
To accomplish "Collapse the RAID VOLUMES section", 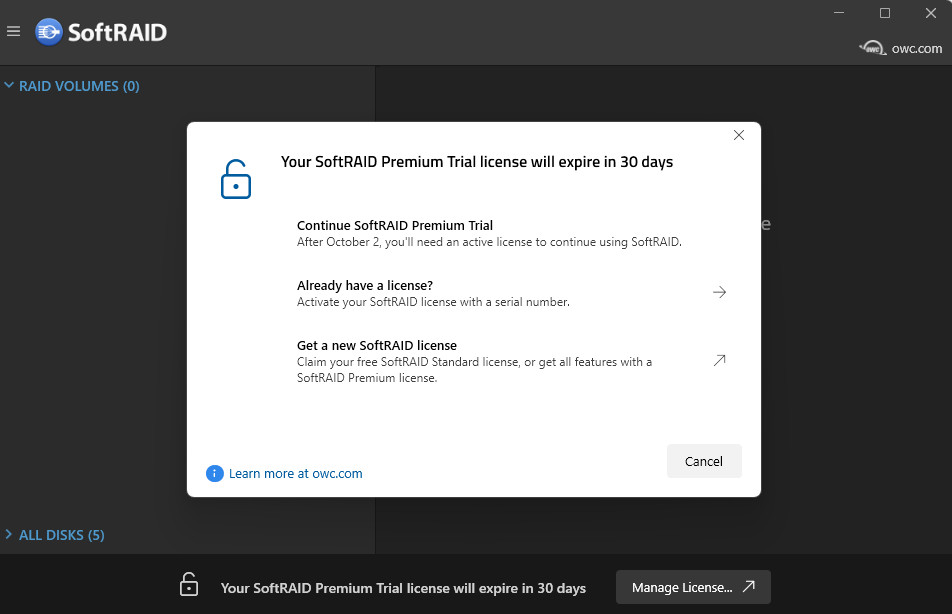I will pyautogui.click(x=8, y=86).
